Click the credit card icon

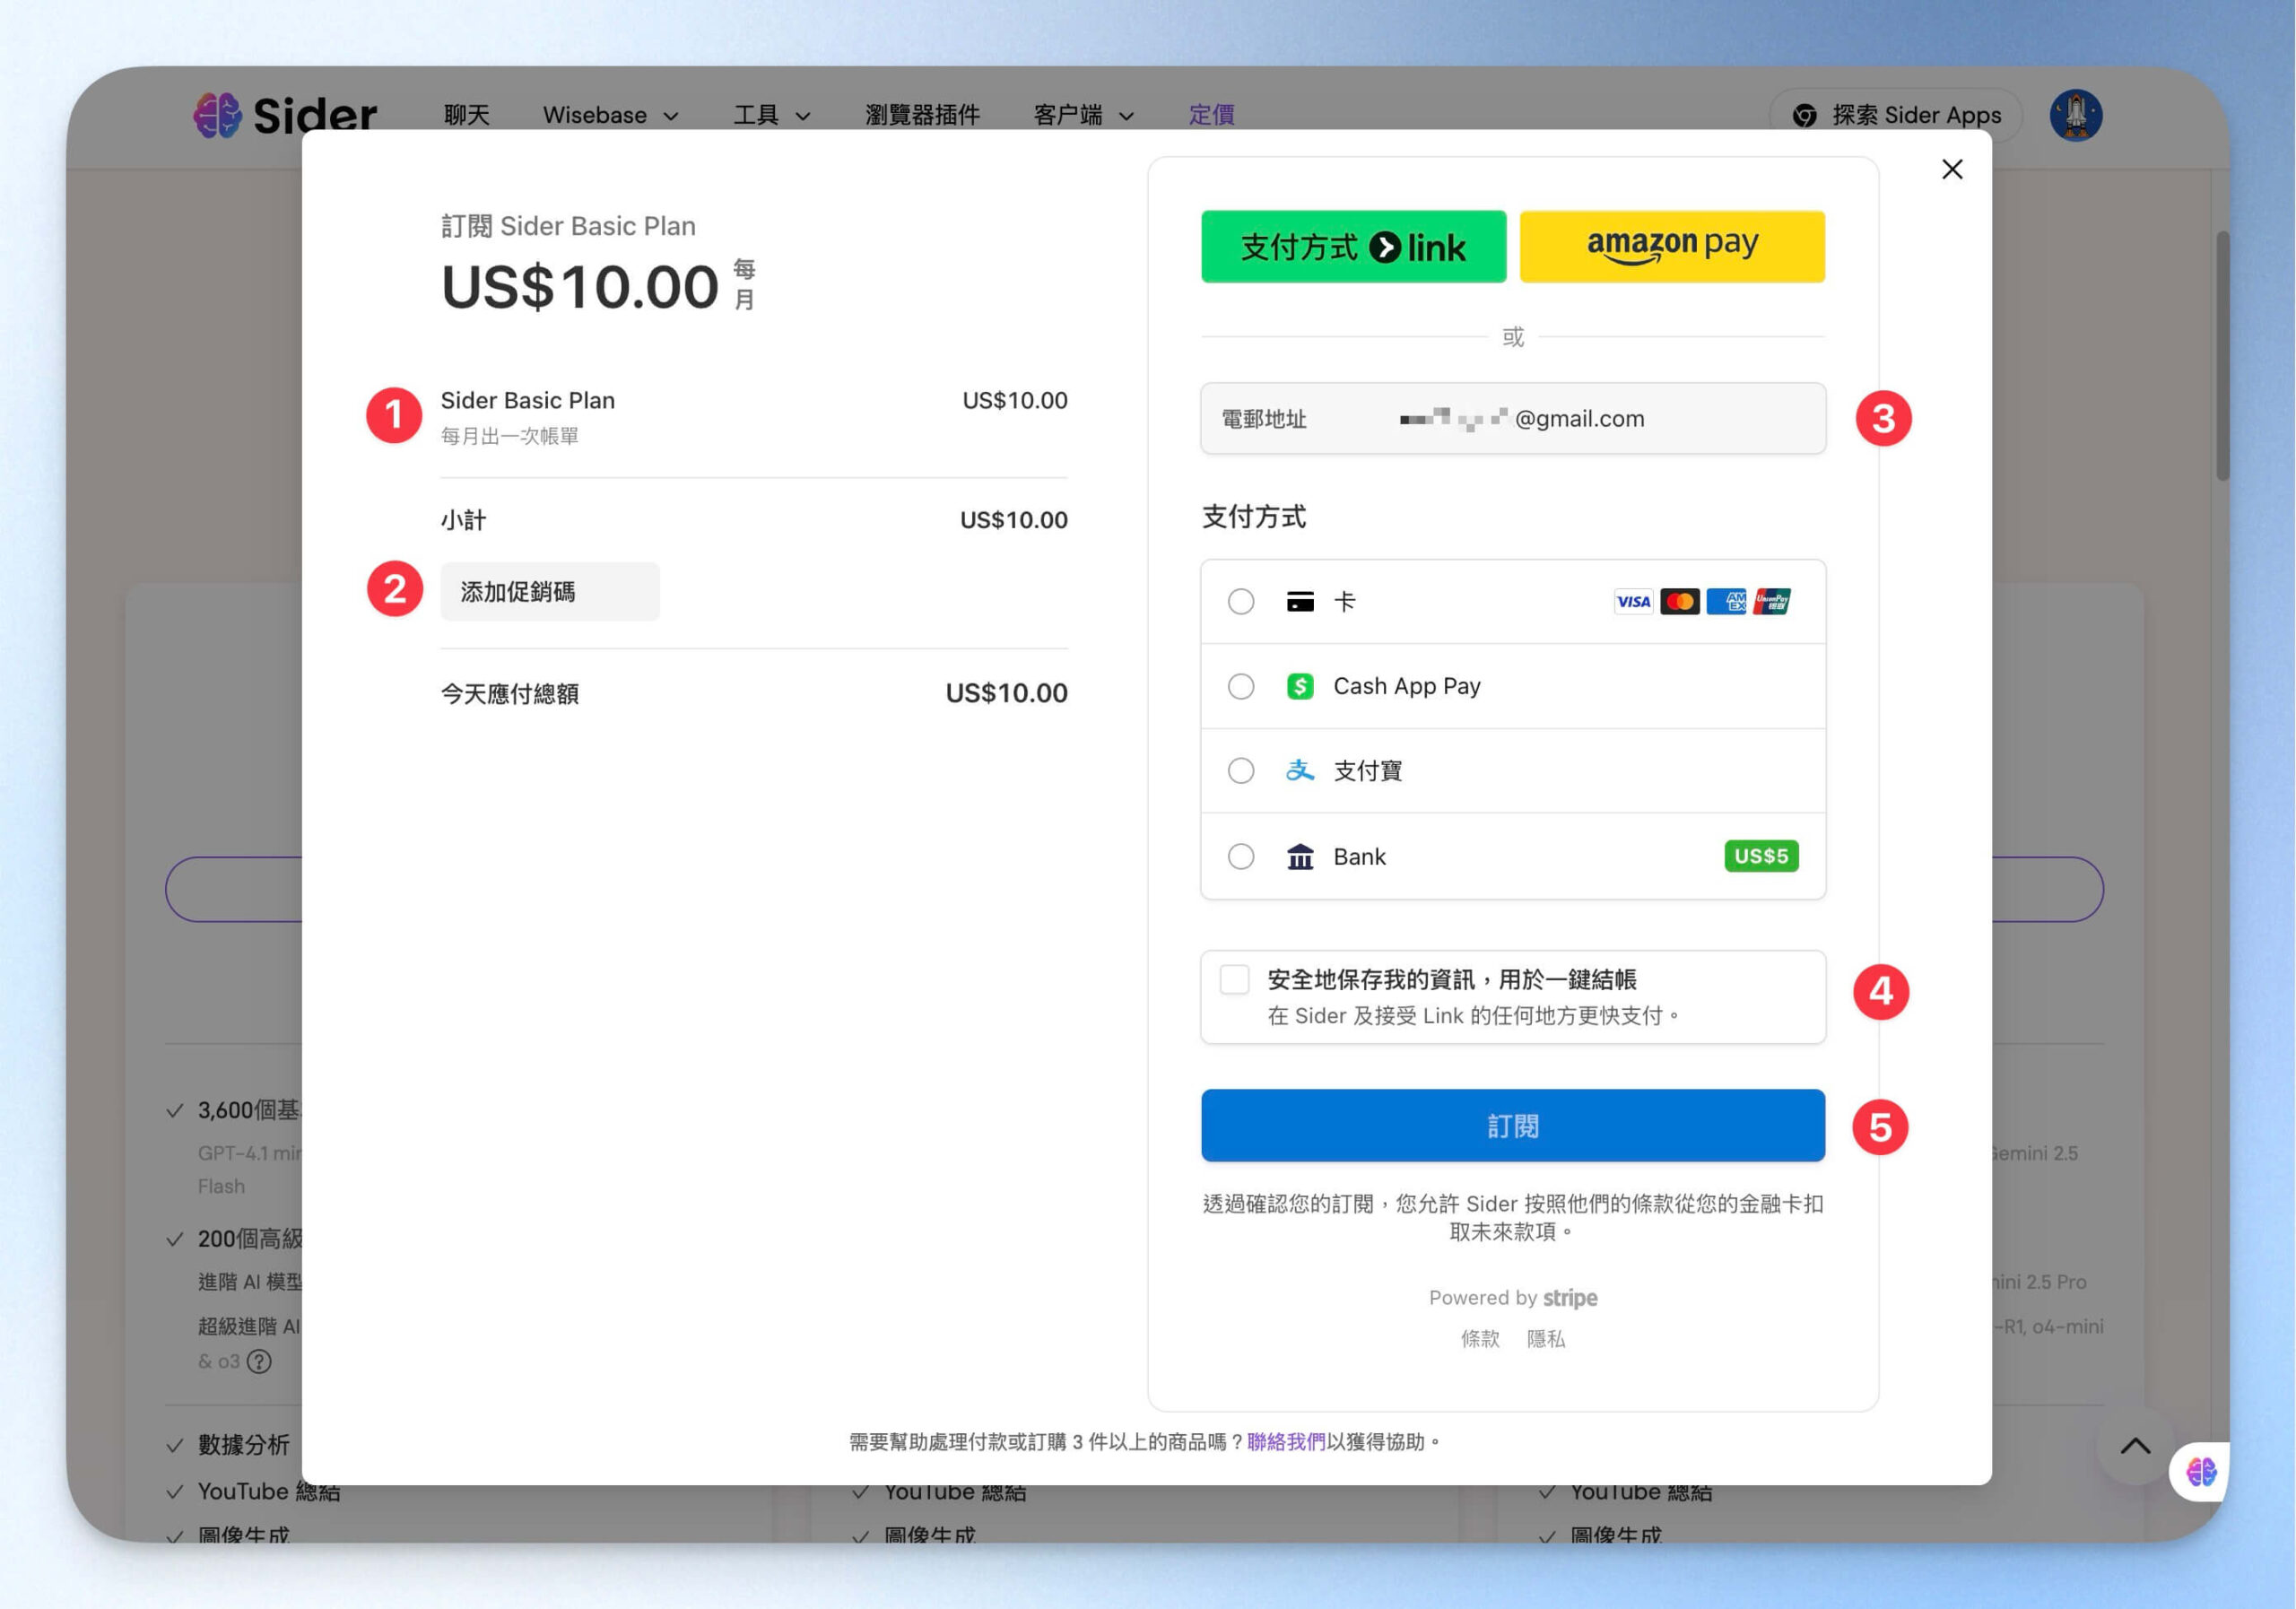pyautogui.click(x=1300, y=601)
